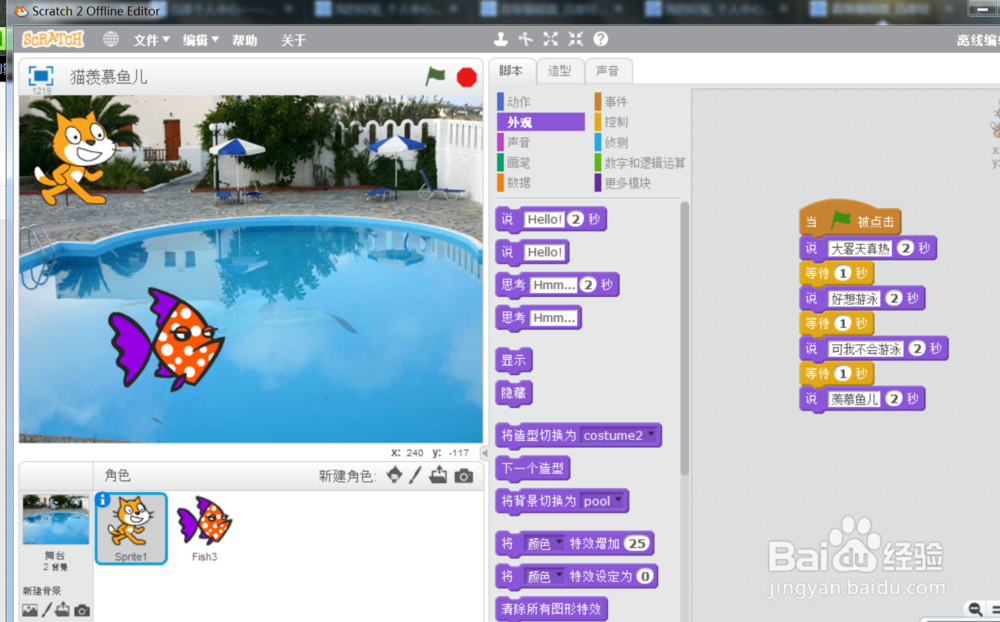This screenshot has height=622, width=1000.
Task: Edit value 25 in 特效增加 block
Action: pos(637,544)
